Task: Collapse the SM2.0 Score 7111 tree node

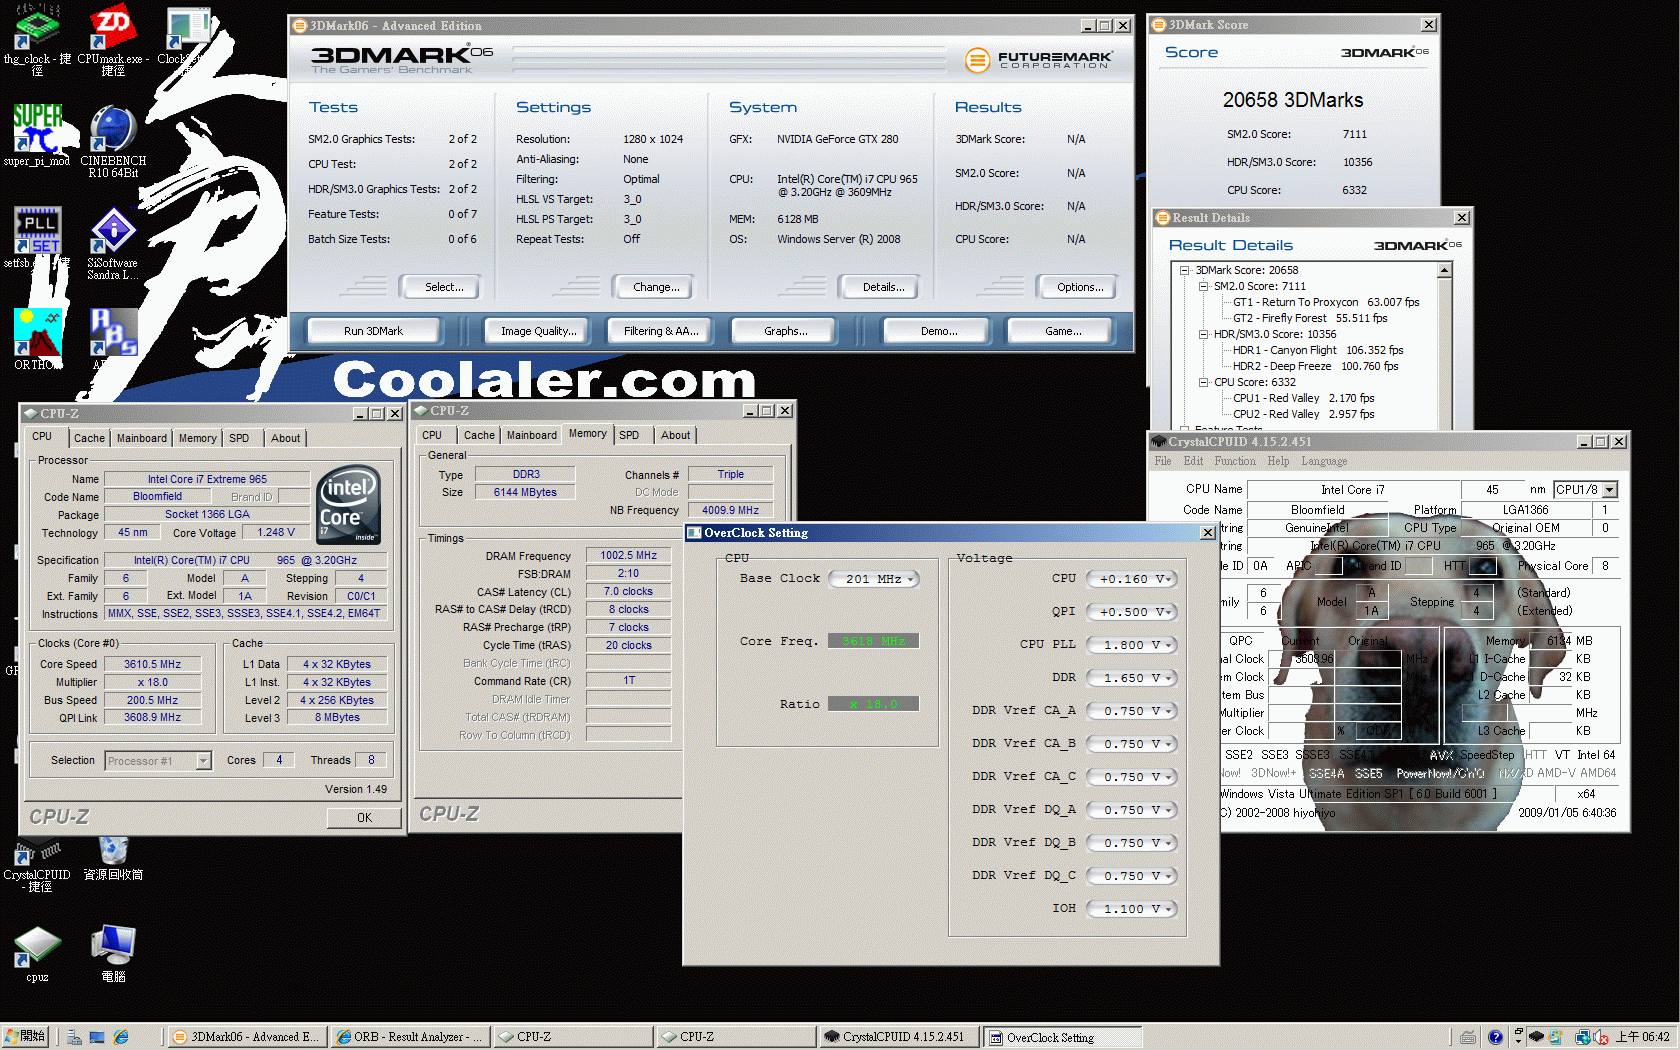Action: (1203, 286)
